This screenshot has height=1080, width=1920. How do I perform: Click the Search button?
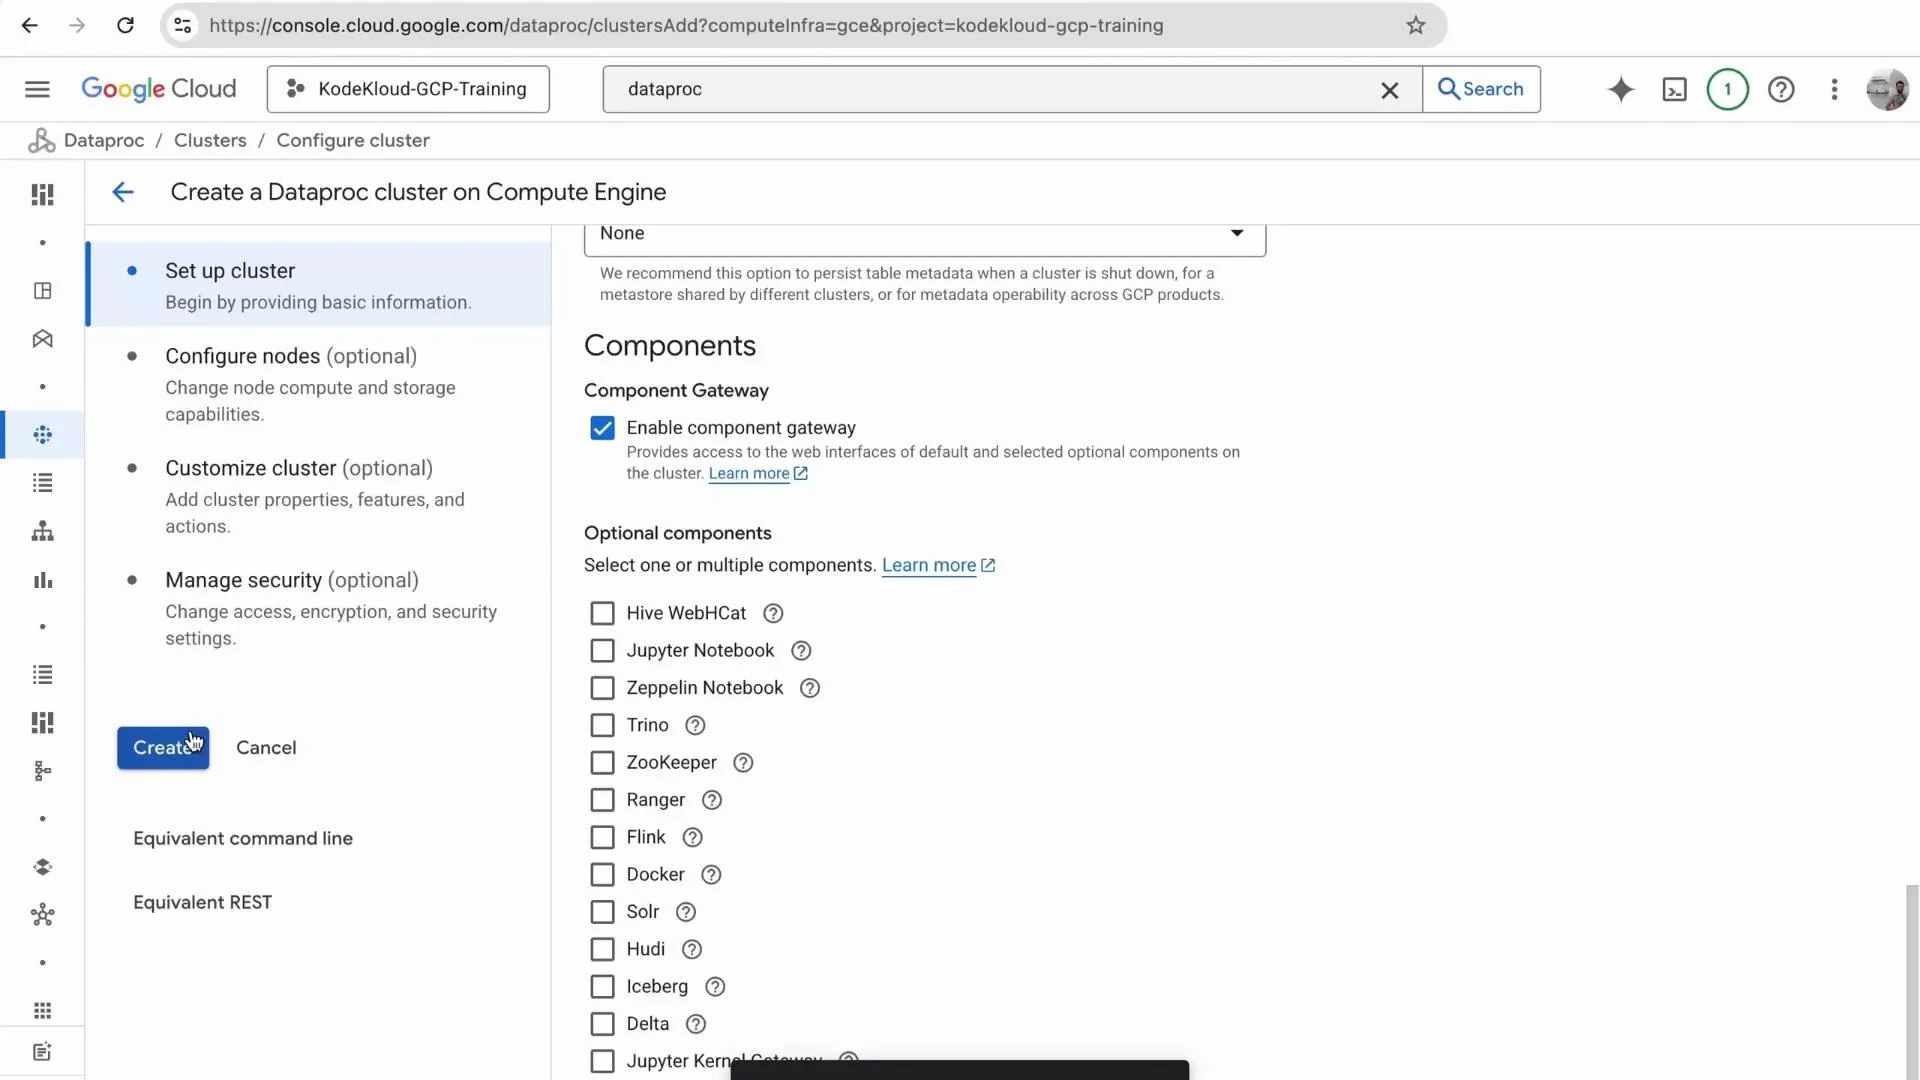click(1481, 89)
